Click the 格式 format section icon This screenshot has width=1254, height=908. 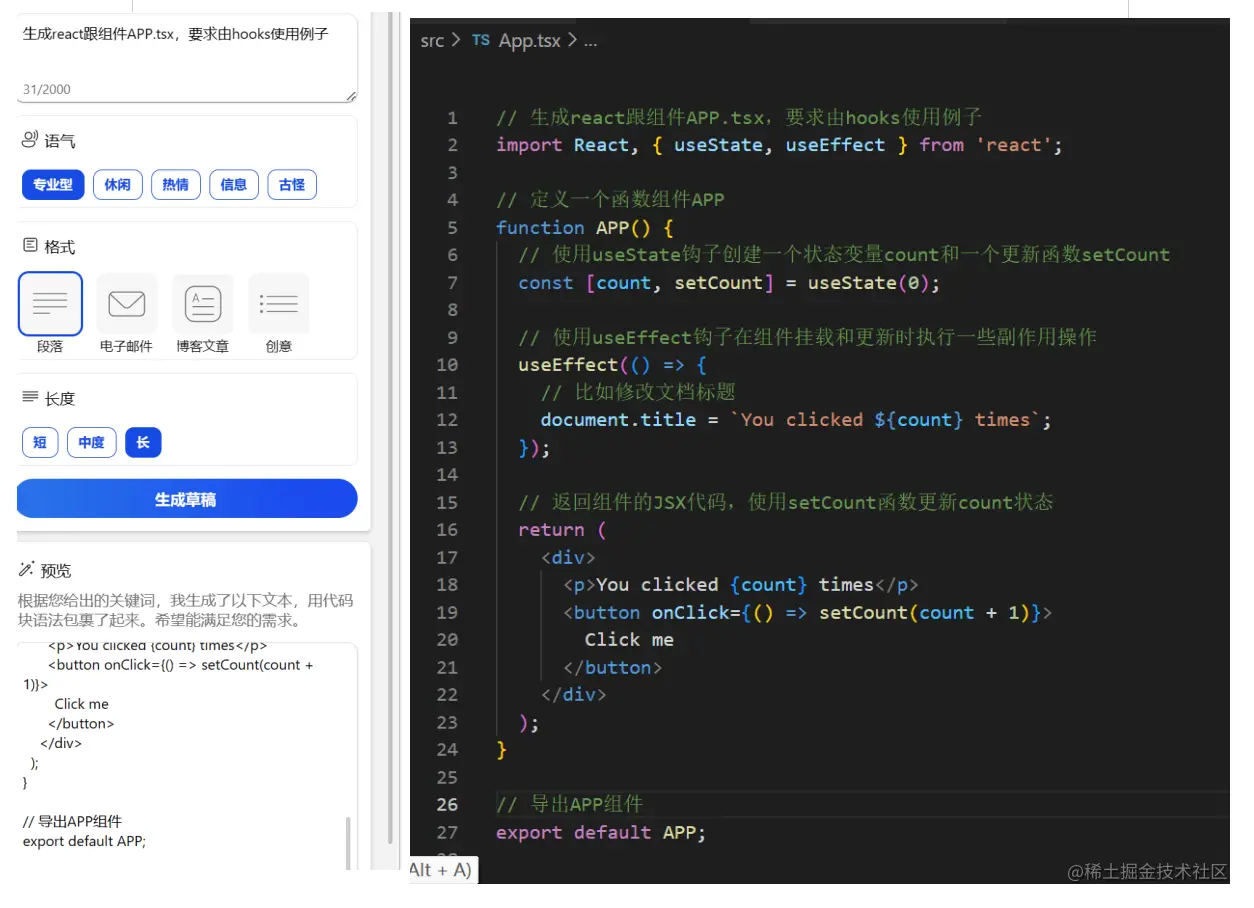tap(30, 245)
